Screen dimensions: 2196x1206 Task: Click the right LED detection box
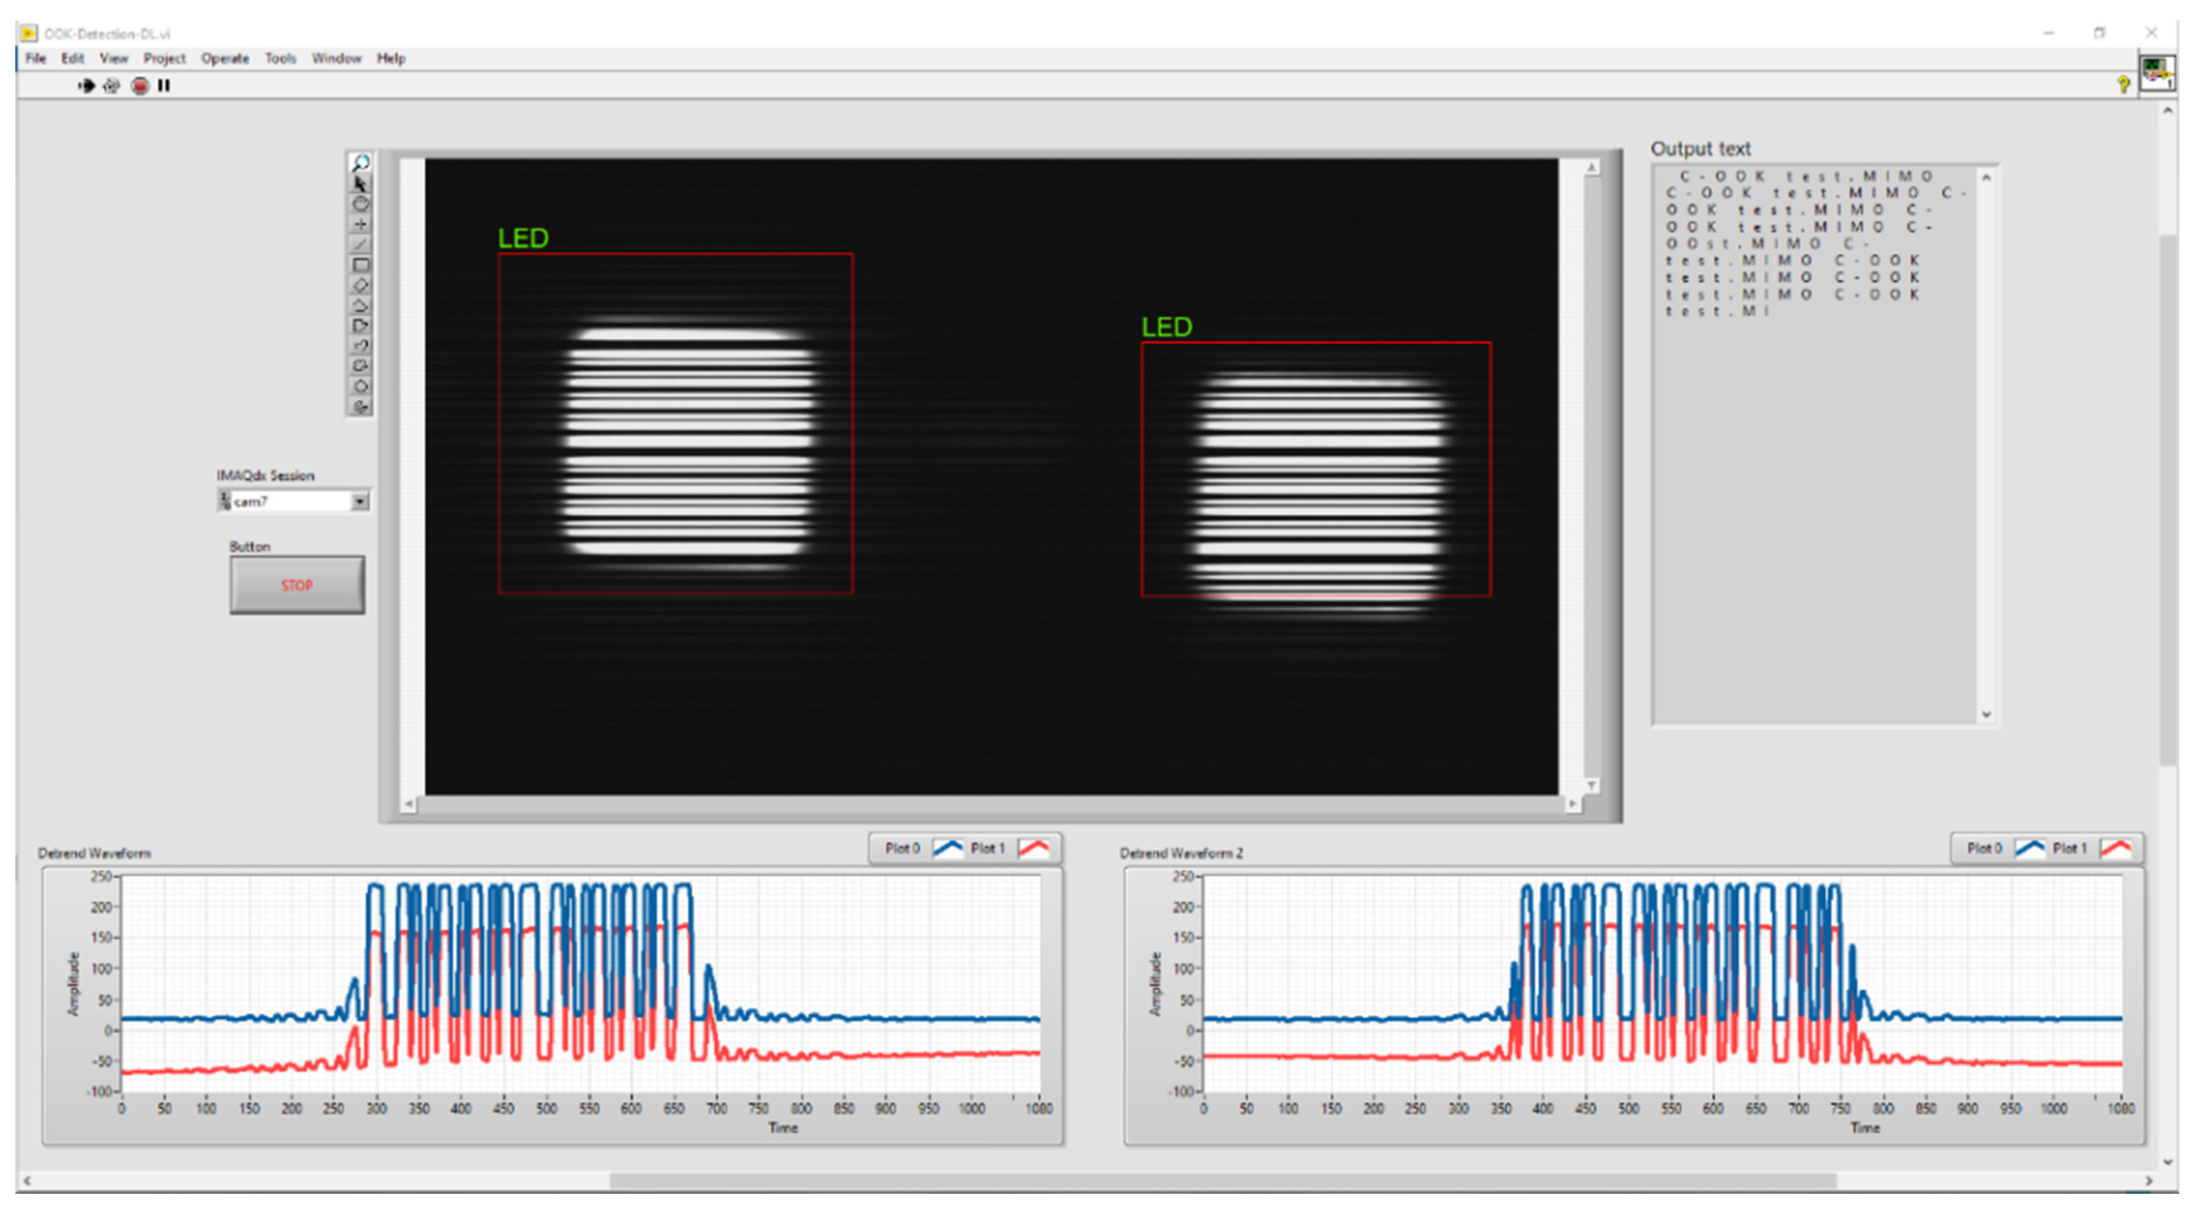1316,469
